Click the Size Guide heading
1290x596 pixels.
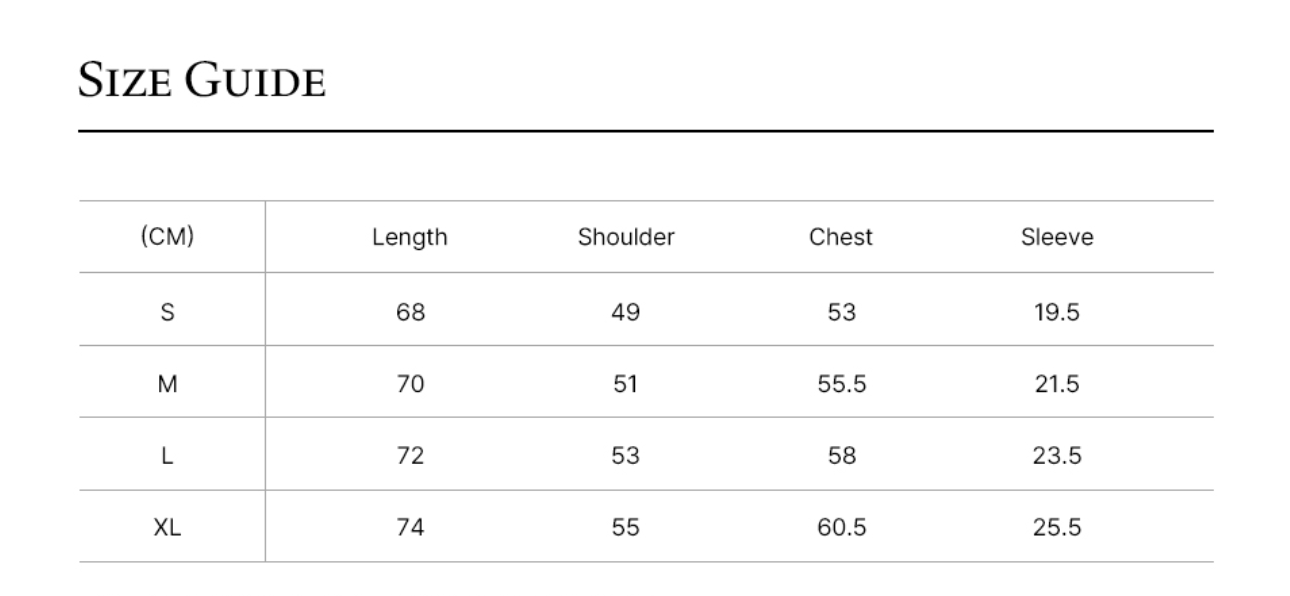pos(202,81)
